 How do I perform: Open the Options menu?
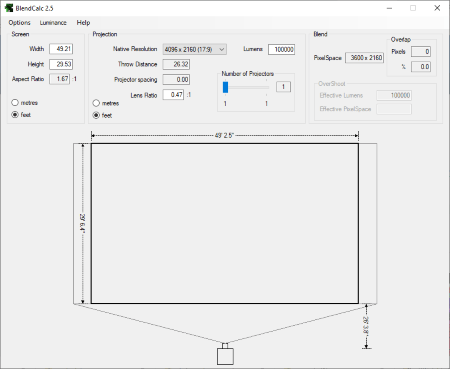pos(19,23)
